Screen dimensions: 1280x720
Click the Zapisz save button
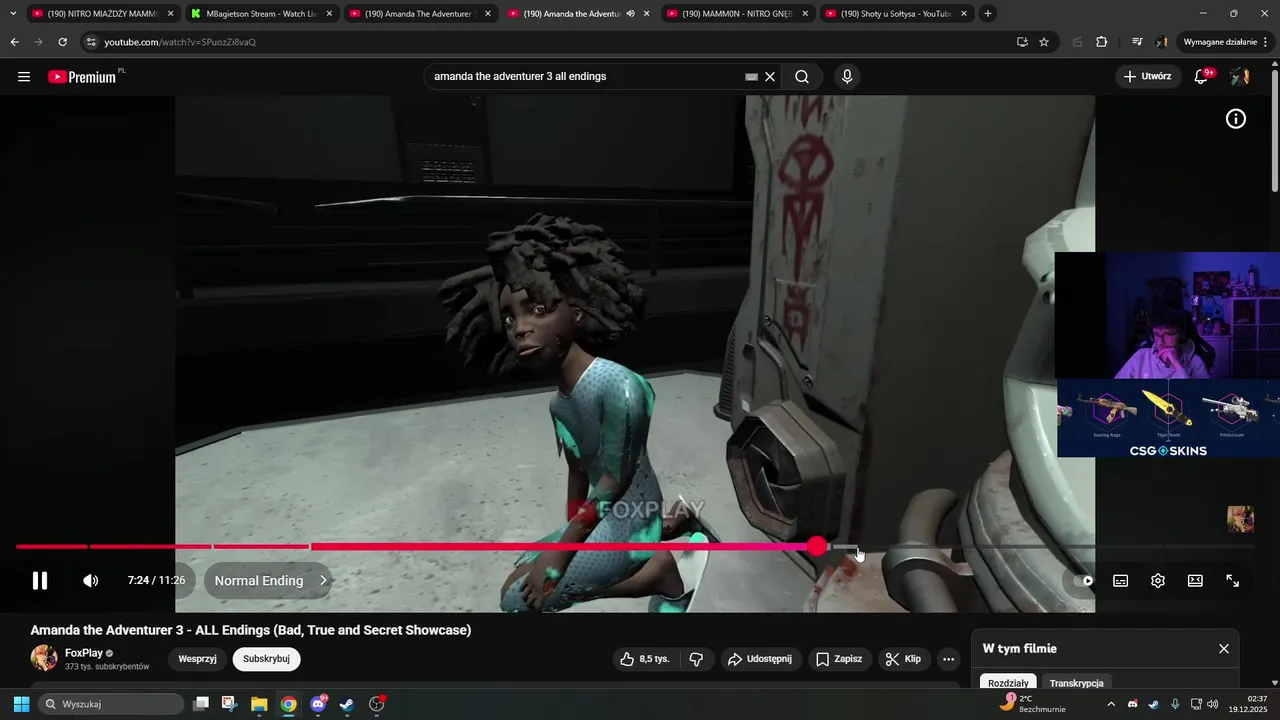[x=838, y=659]
